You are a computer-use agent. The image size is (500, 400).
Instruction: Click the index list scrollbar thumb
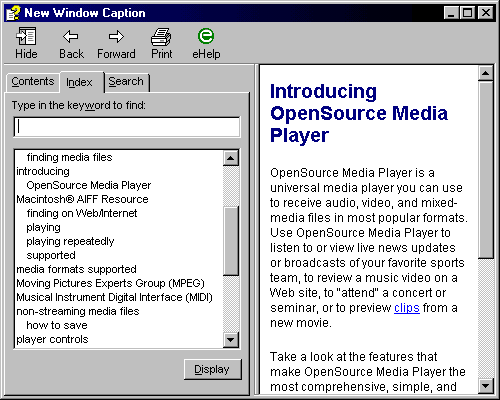coord(231,241)
